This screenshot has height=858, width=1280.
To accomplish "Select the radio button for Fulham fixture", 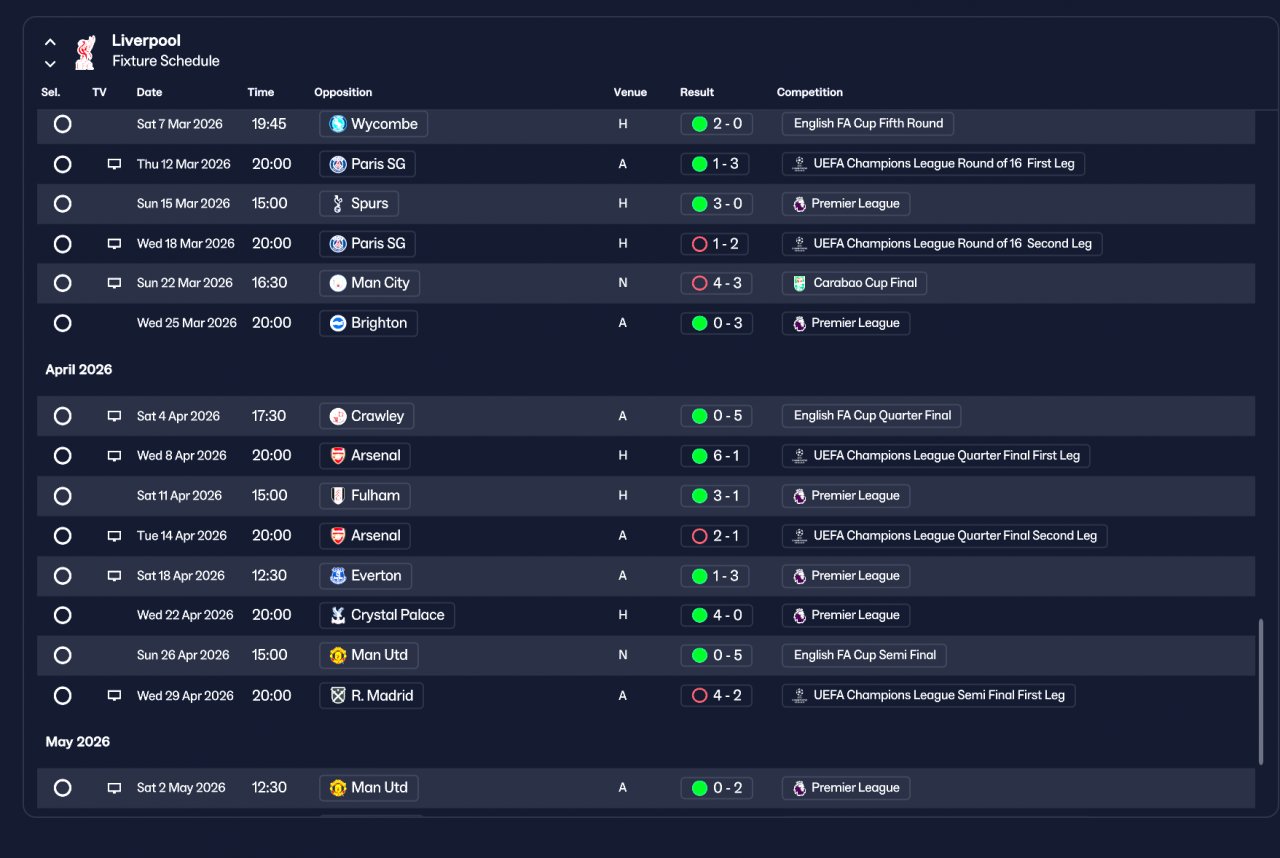I will [x=62, y=496].
